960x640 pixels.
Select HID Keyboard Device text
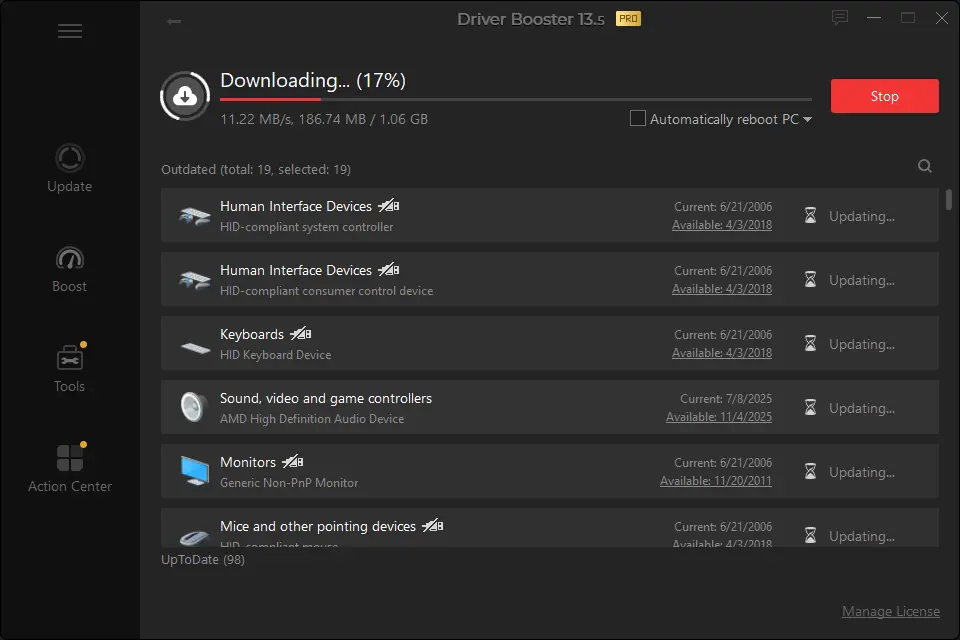(276, 355)
